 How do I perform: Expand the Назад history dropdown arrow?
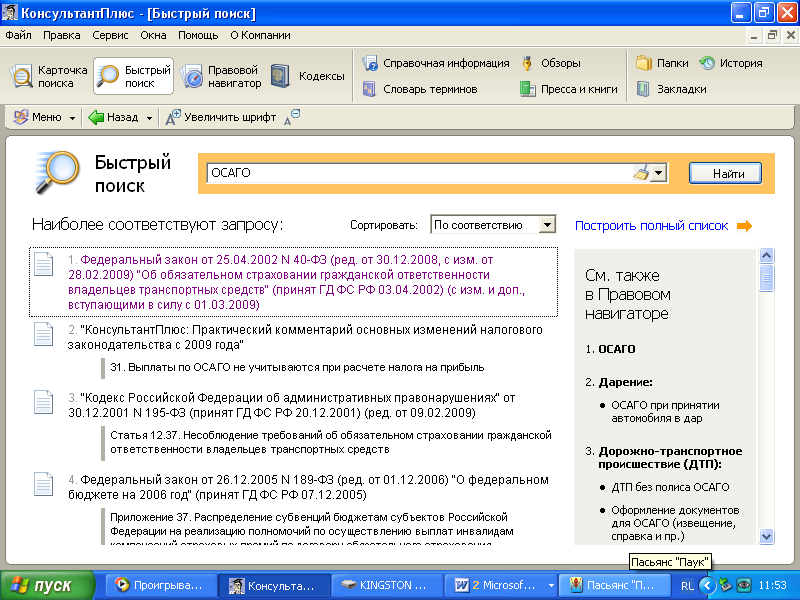point(149,118)
